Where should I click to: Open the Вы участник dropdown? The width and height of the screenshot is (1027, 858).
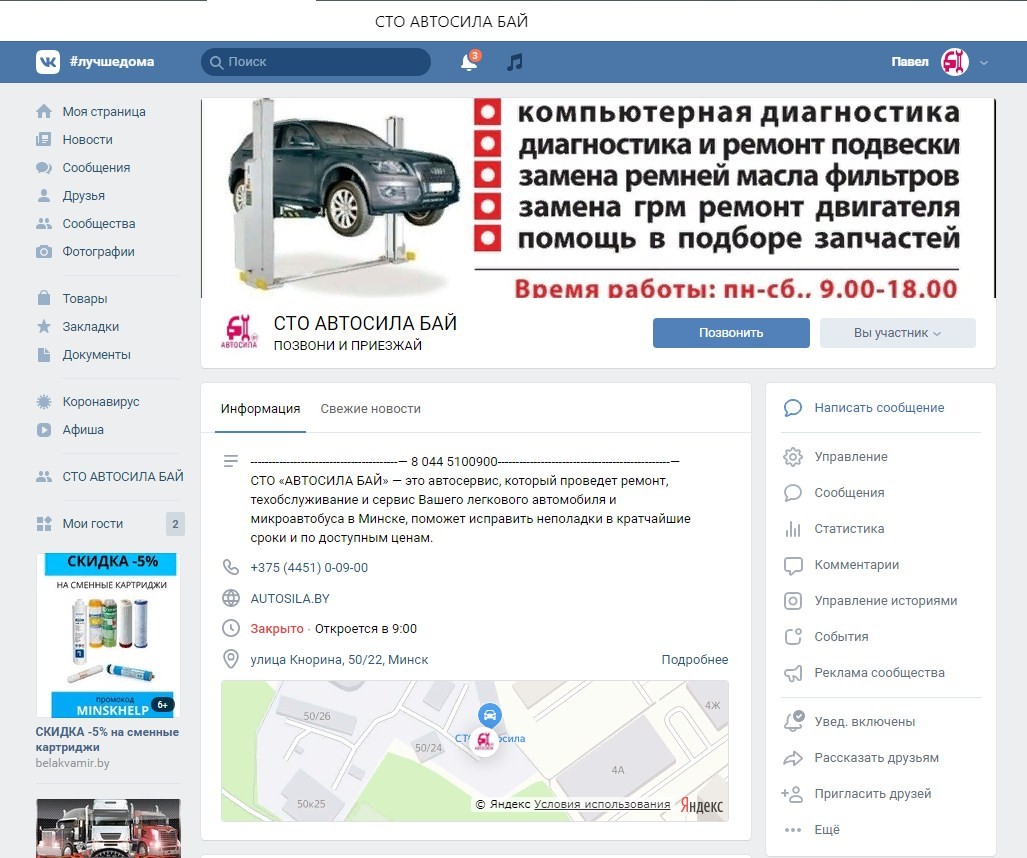[897, 333]
